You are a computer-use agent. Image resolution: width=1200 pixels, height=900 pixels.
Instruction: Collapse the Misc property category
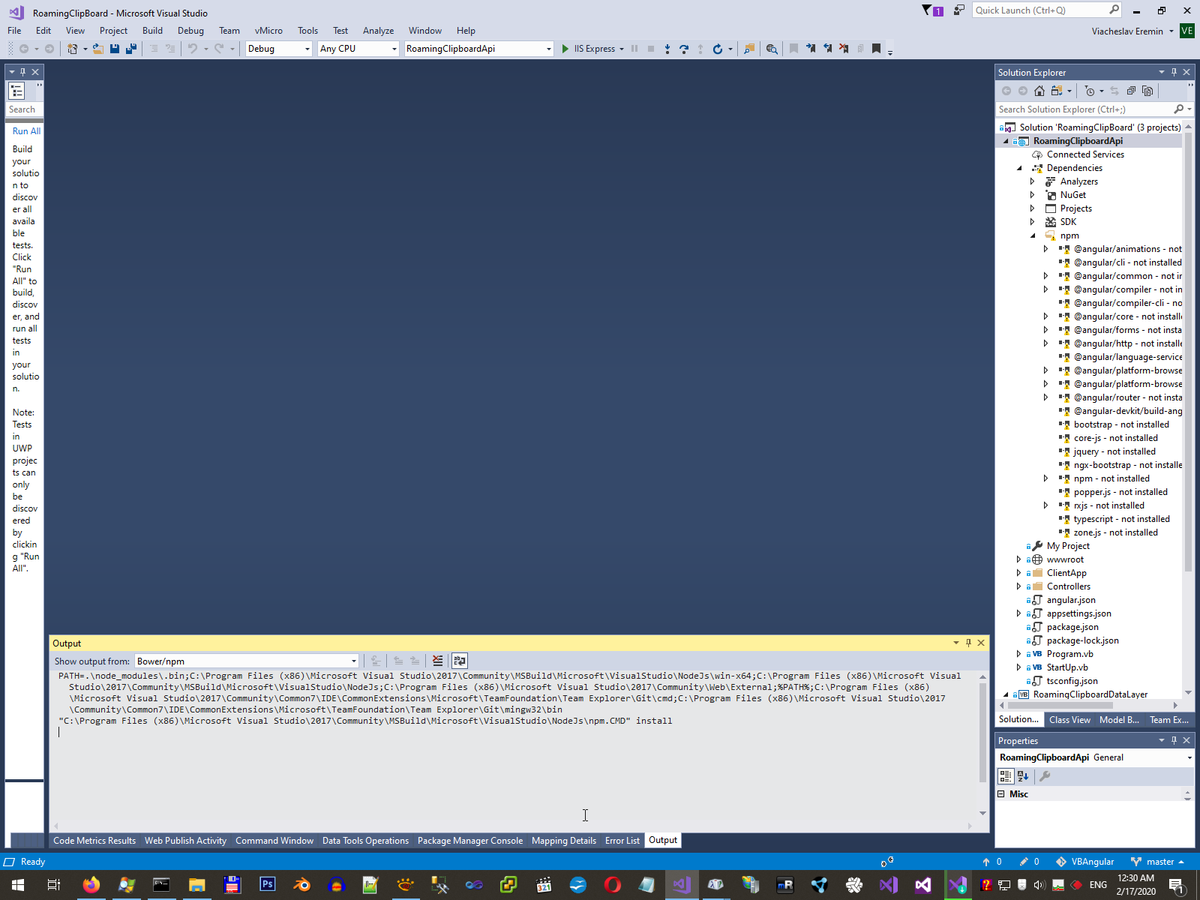point(1001,794)
